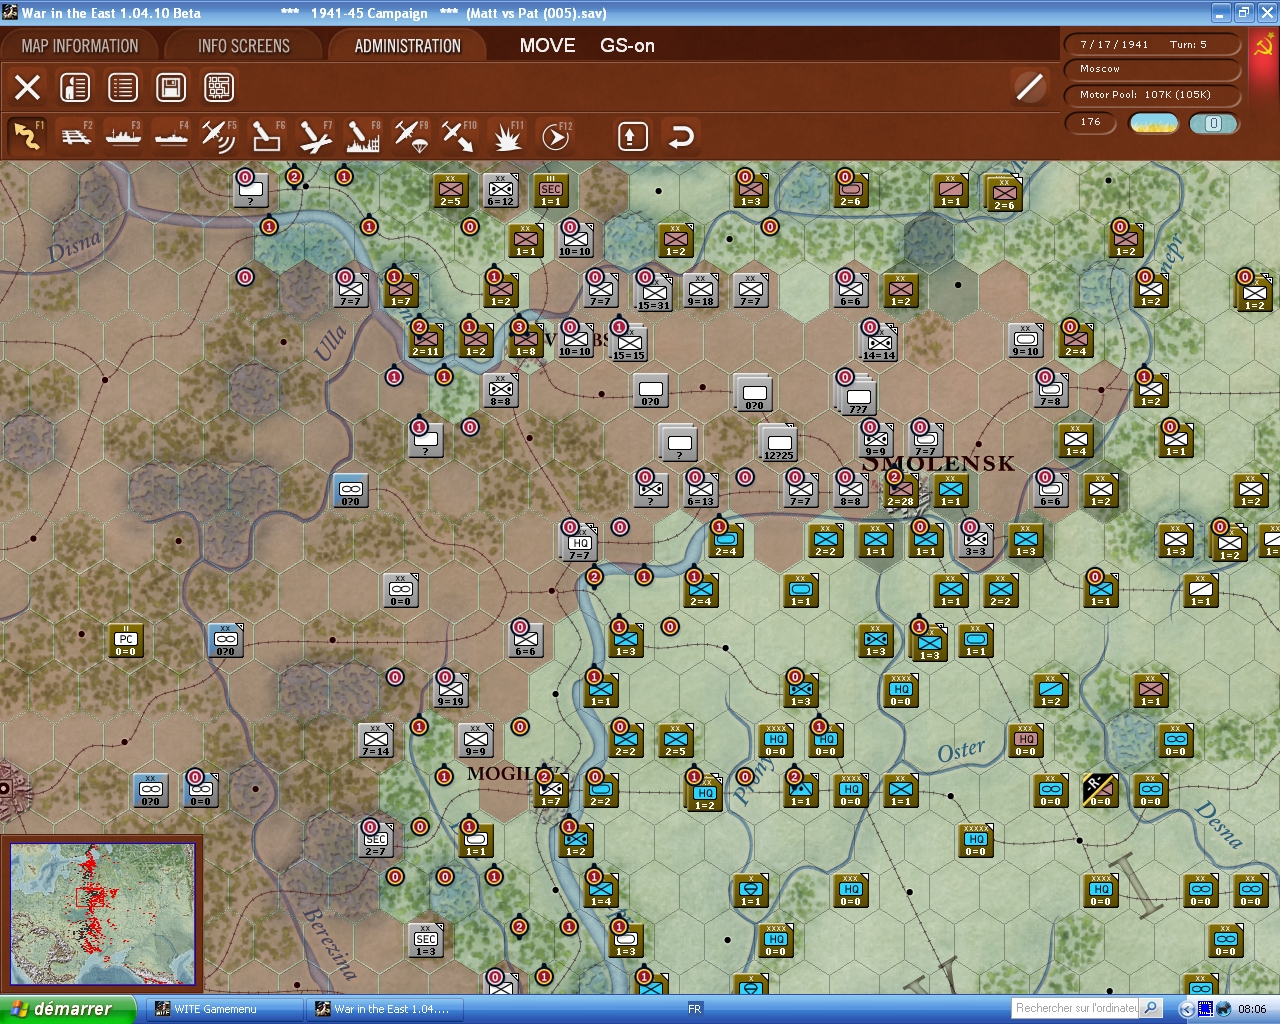Click the F11 explosion icon

tap(507, 136)
